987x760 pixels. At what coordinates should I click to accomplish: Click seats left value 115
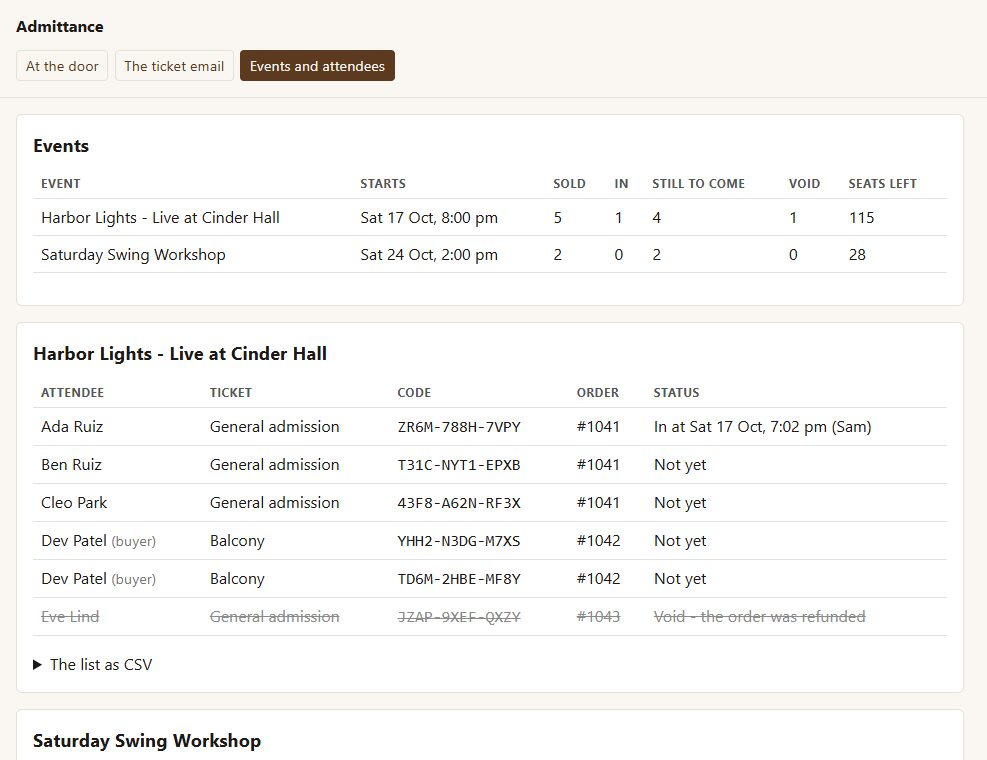click(x=861, y=218)
